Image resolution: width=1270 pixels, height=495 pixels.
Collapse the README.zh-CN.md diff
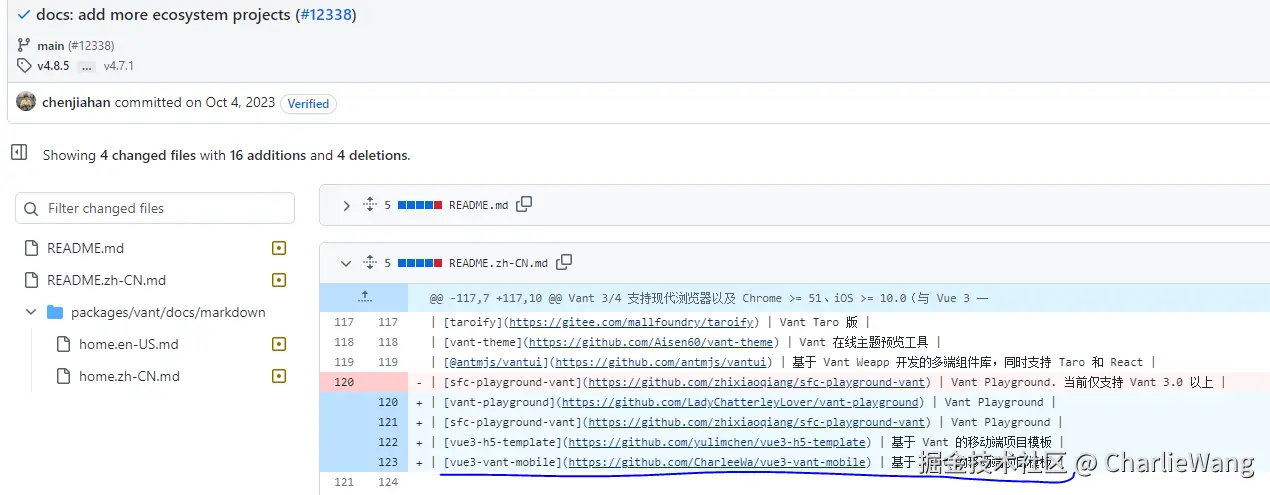(x=346, y=263)
